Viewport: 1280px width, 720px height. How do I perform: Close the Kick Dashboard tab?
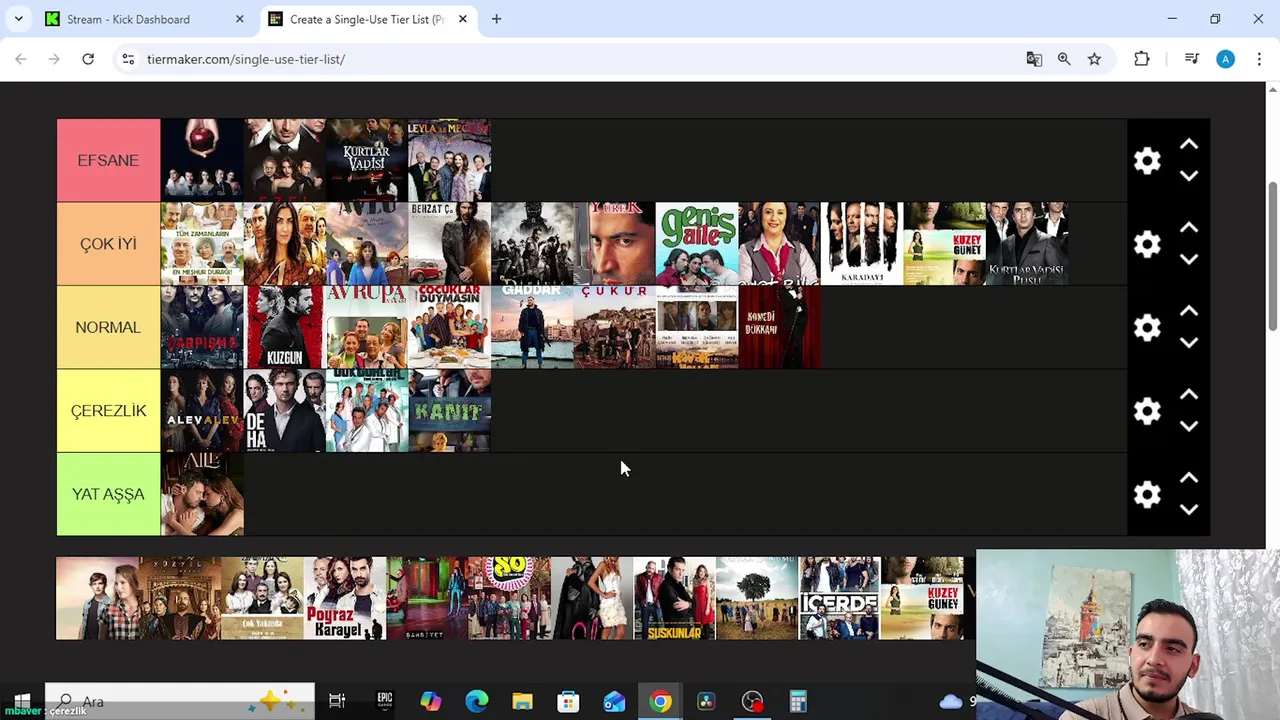239,19
